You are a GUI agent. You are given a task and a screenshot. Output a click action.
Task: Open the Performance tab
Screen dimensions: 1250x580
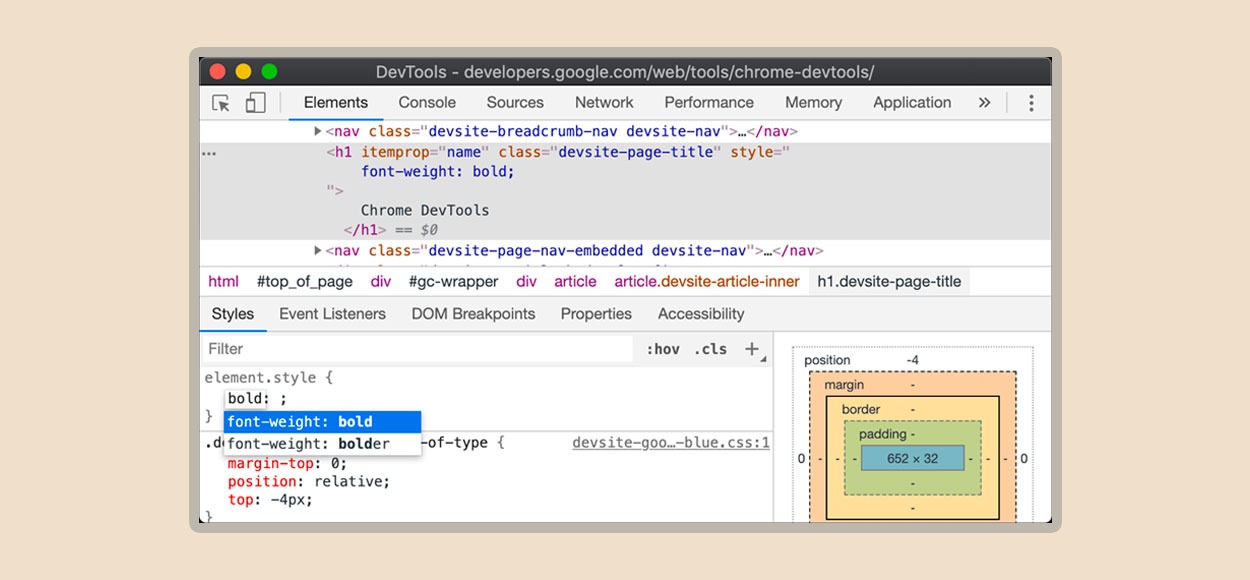point(709,103)
